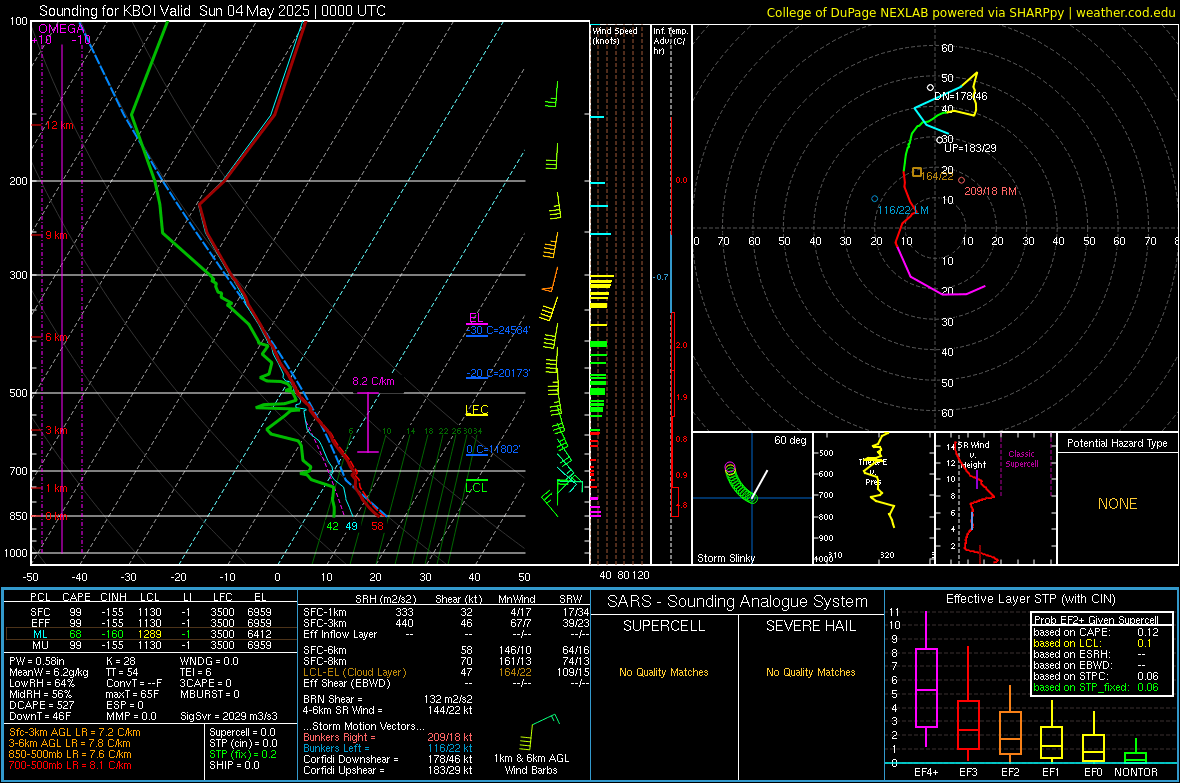
Task: Click Sfc-3km AGL LR = 7.2 C/km
Action: click(x=75, y=732)
